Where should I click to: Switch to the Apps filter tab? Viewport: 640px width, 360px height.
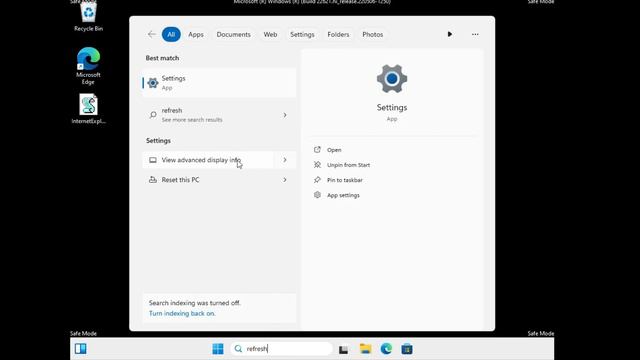(196, 34)
